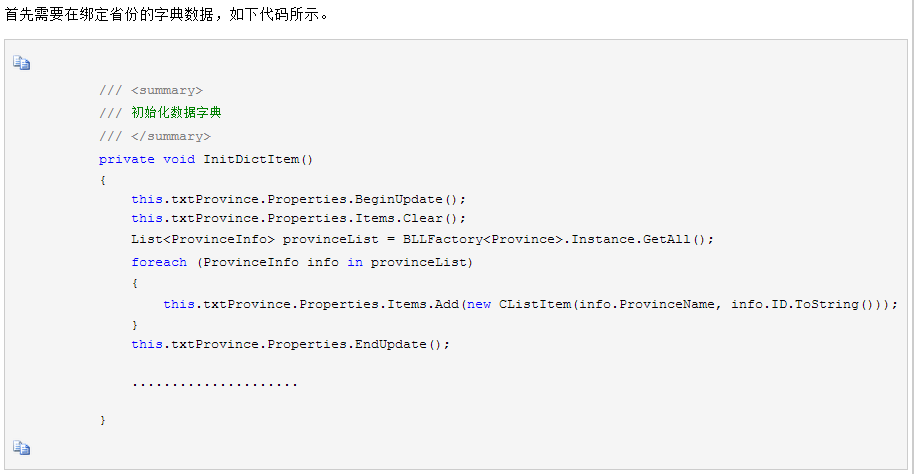Click the bottom copy code icon
This screenshot has height=474, width=917.
(x=22, y=448)
